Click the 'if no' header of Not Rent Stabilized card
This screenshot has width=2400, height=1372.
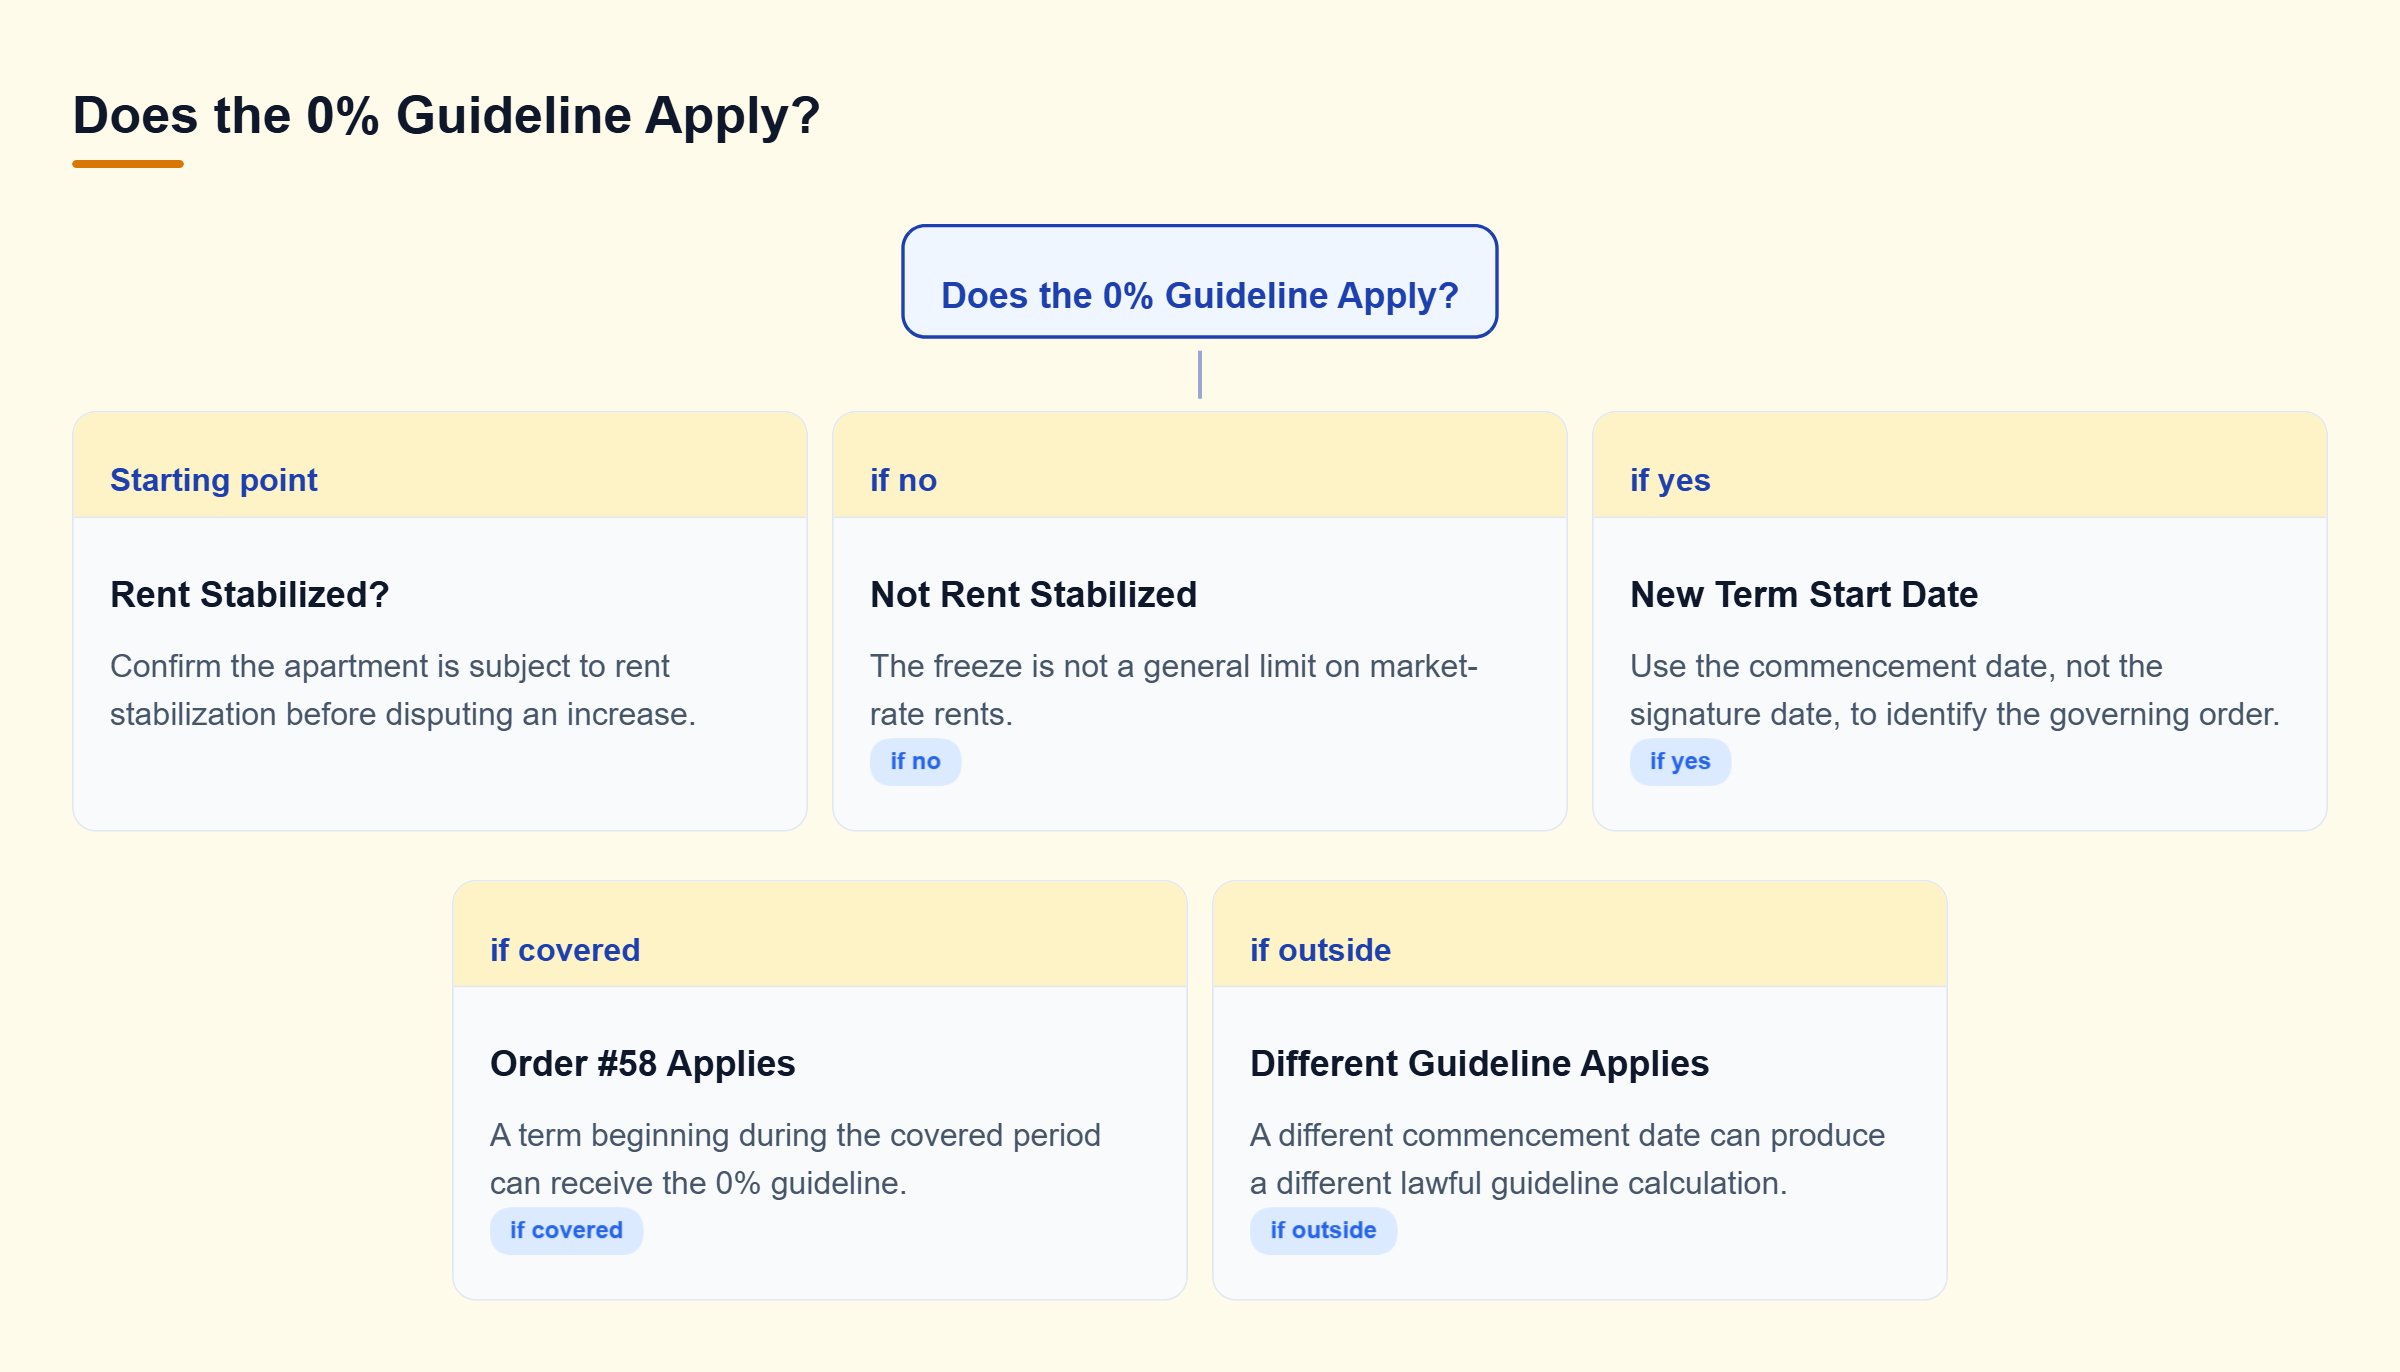pos(1199,465)
